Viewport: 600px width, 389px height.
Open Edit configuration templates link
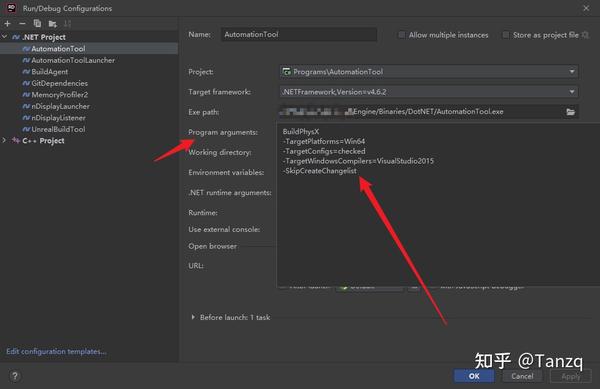point(56,351)
